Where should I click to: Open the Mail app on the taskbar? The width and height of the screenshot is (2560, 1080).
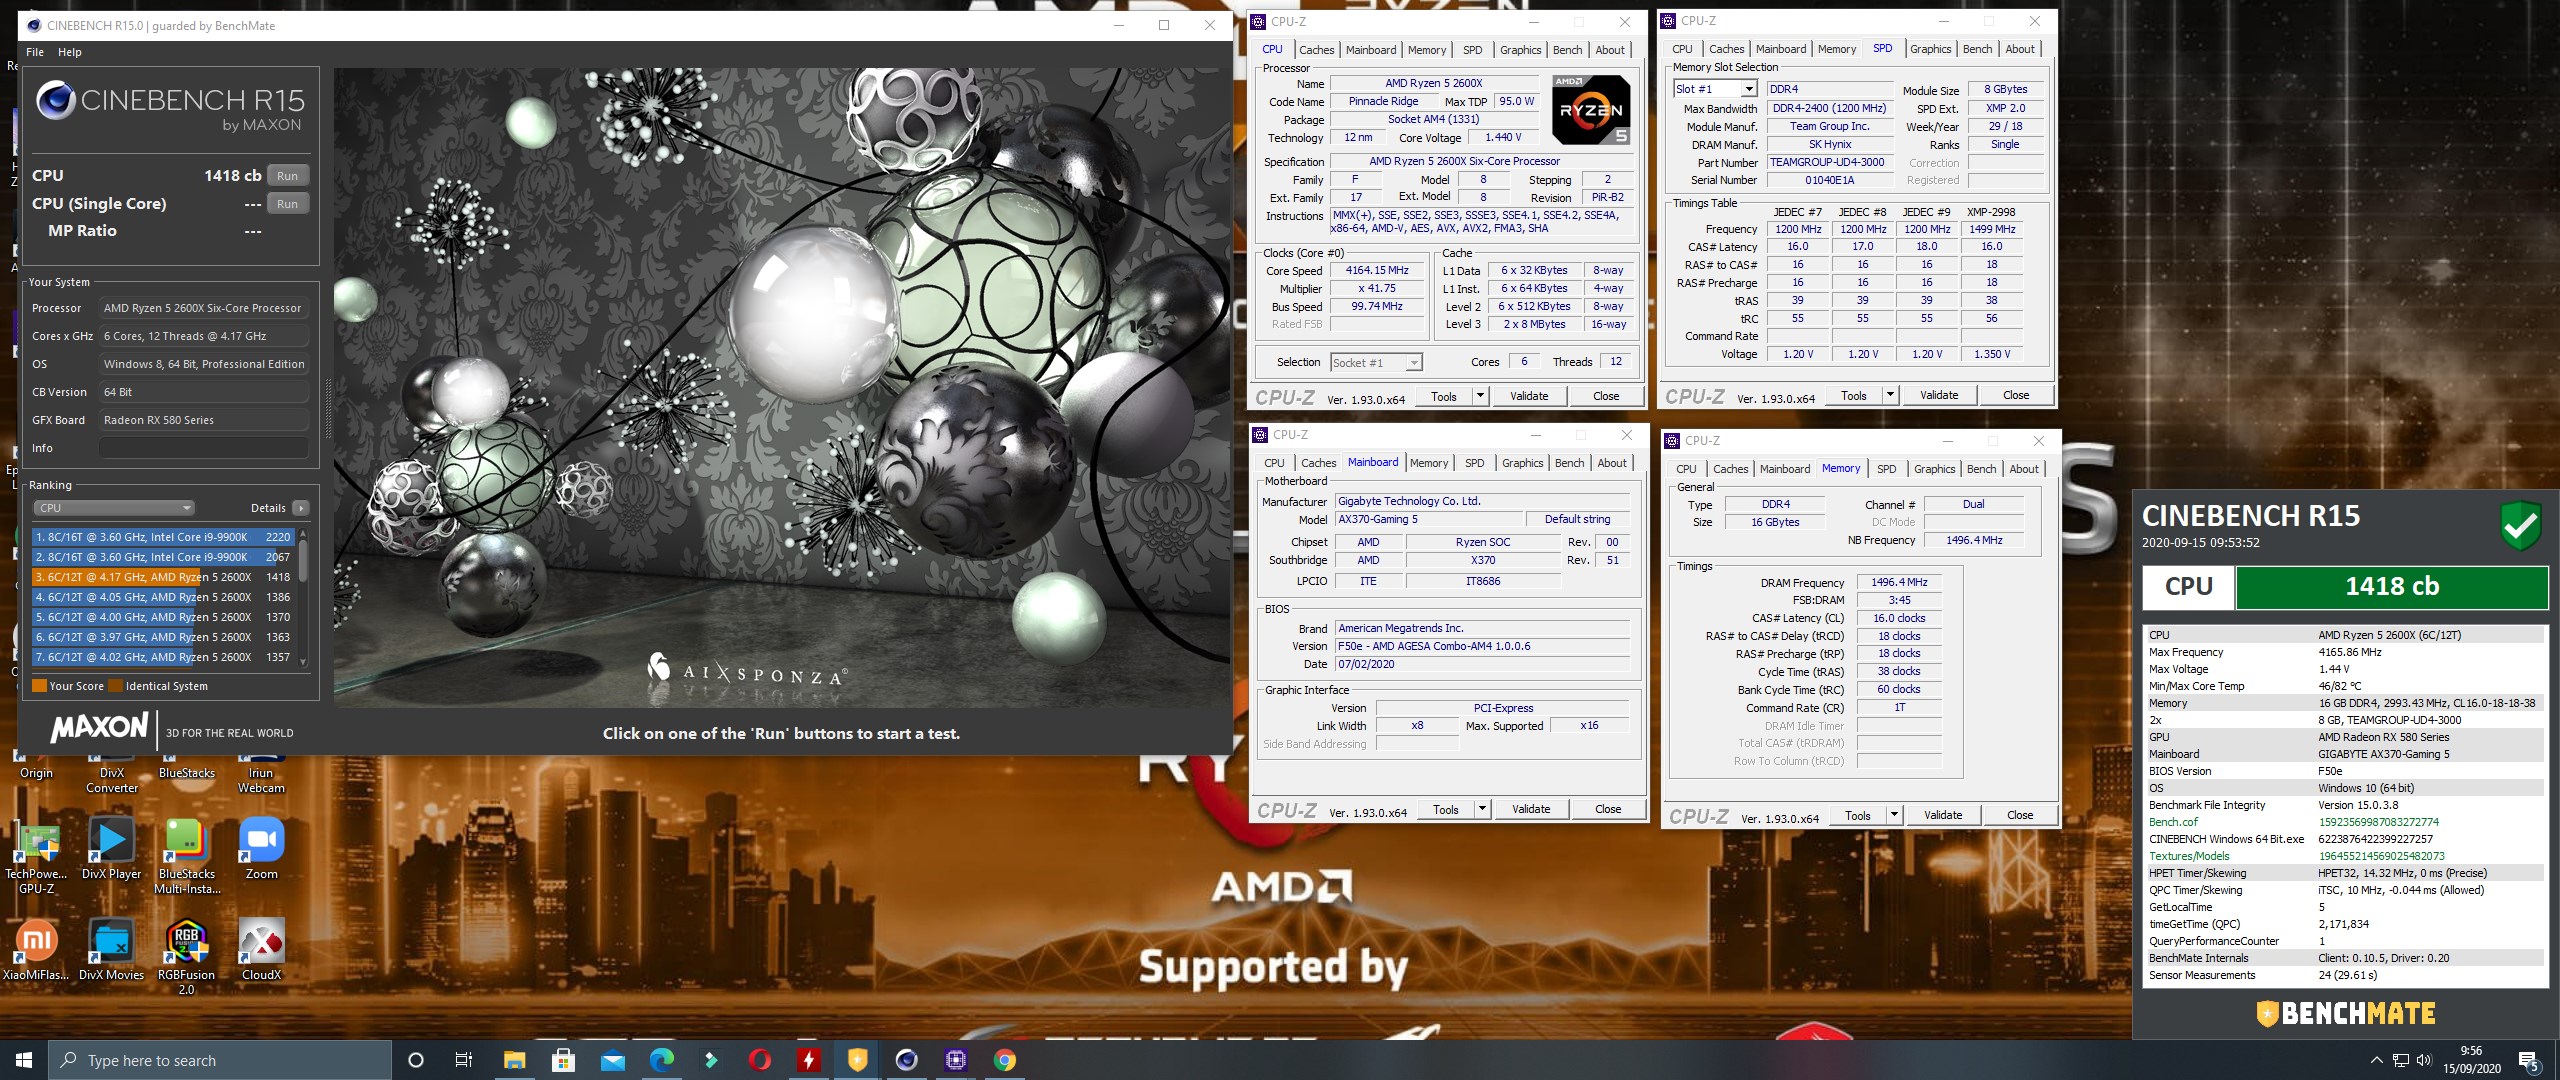(x=612, y=1060)
